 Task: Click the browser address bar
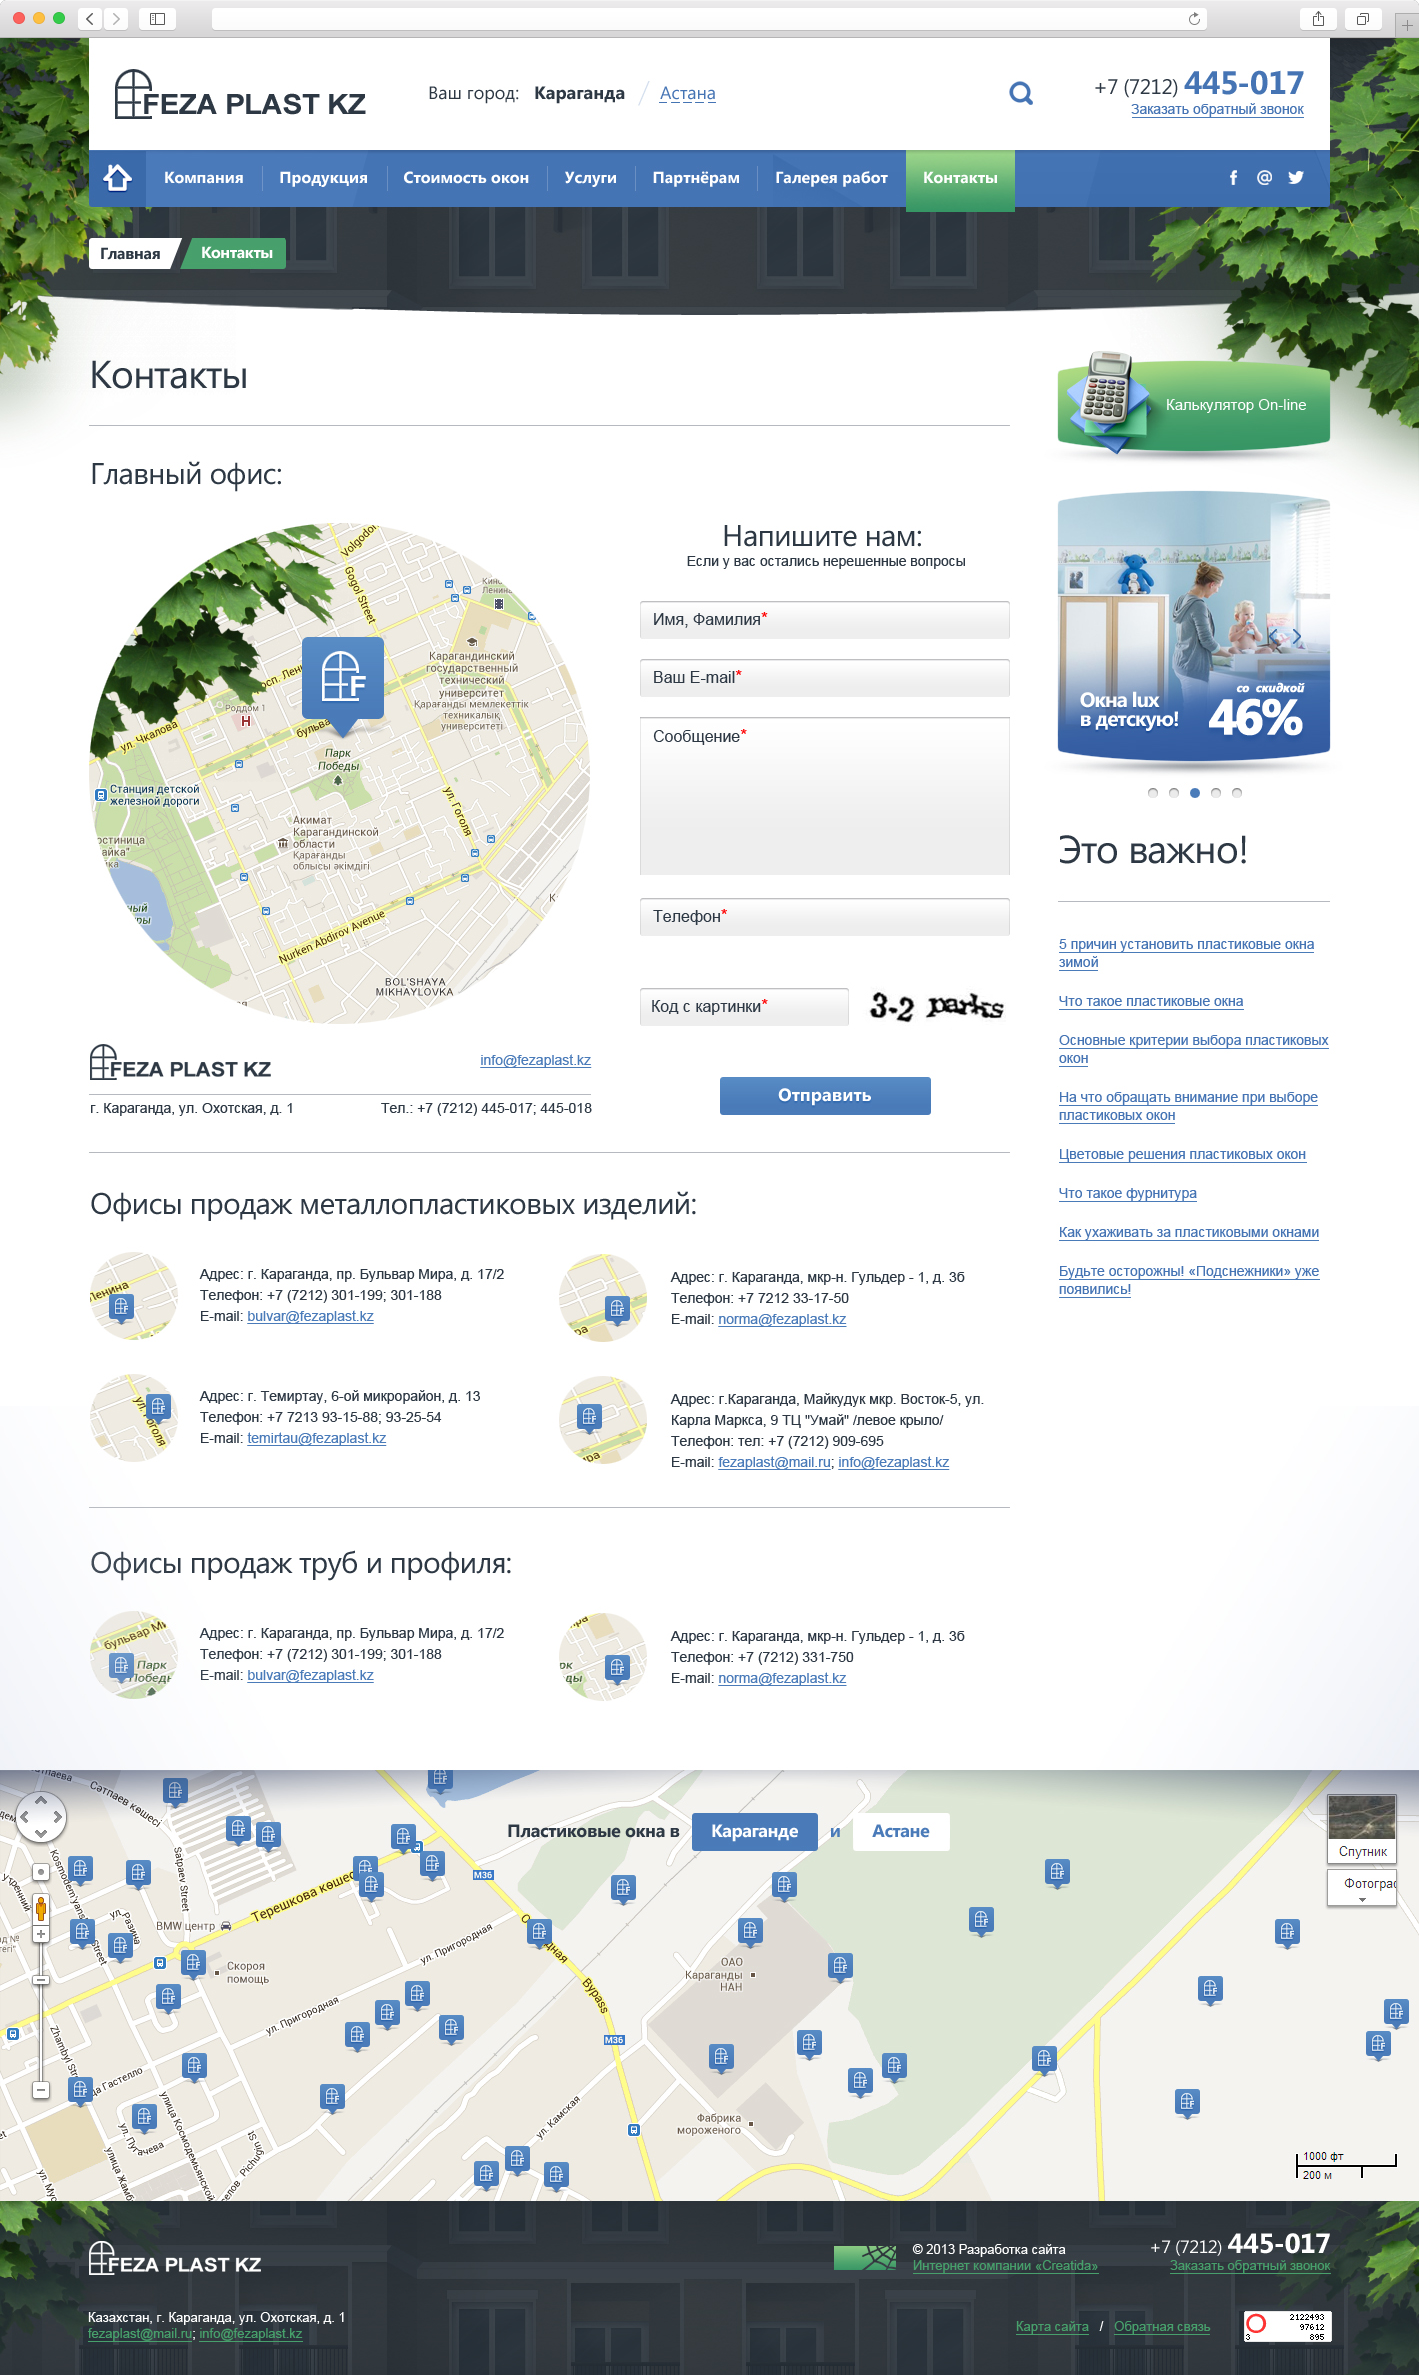(x=709, y=18)
